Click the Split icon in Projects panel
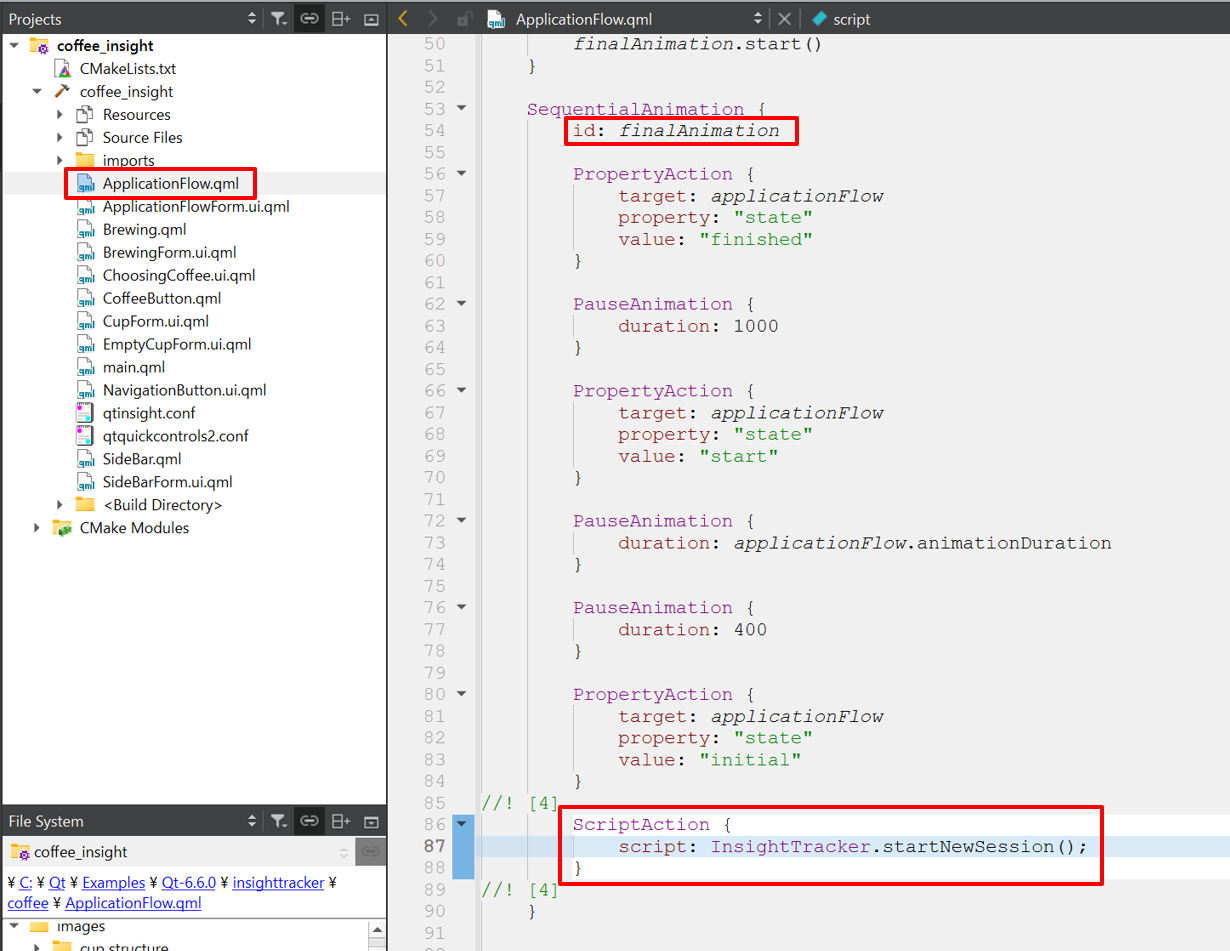 tap(341, 19)
